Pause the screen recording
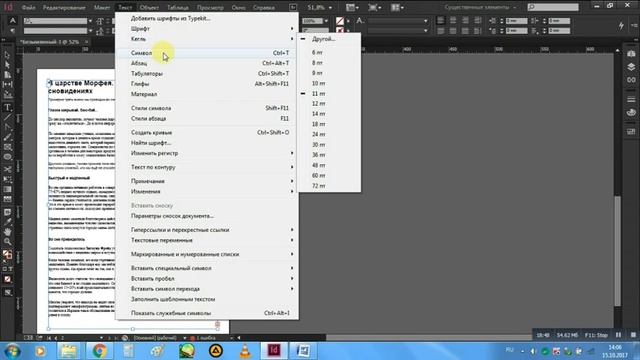The image size is (640, 360). tap(618, 335)
